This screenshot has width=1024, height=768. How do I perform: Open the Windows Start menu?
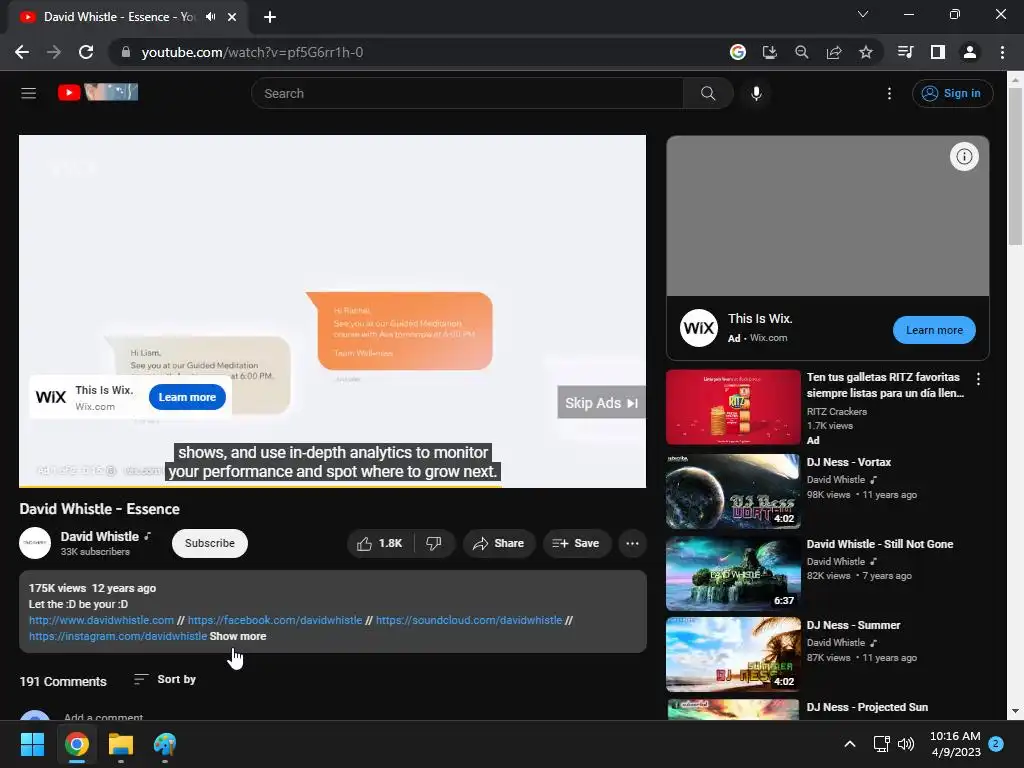click(x=32, y=744)
